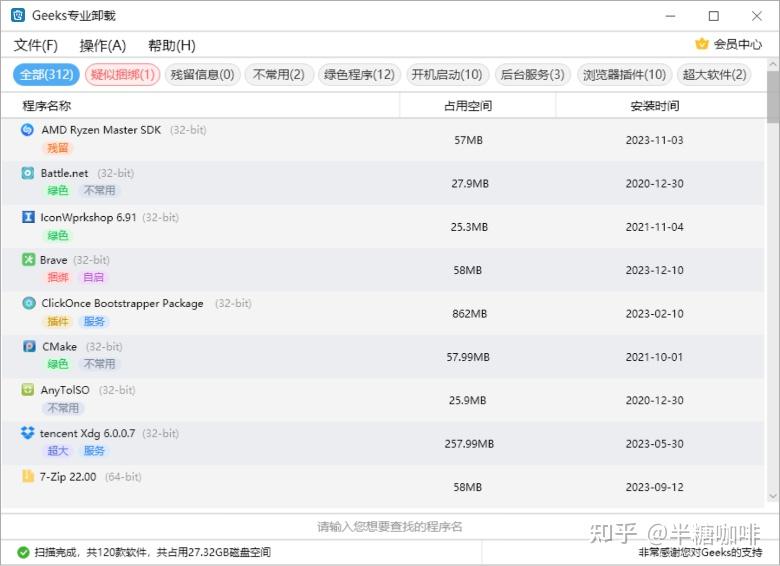The width and height of the screenshot is (780, 566).
Task: Select the Battle.net name text
Action: 65,173
